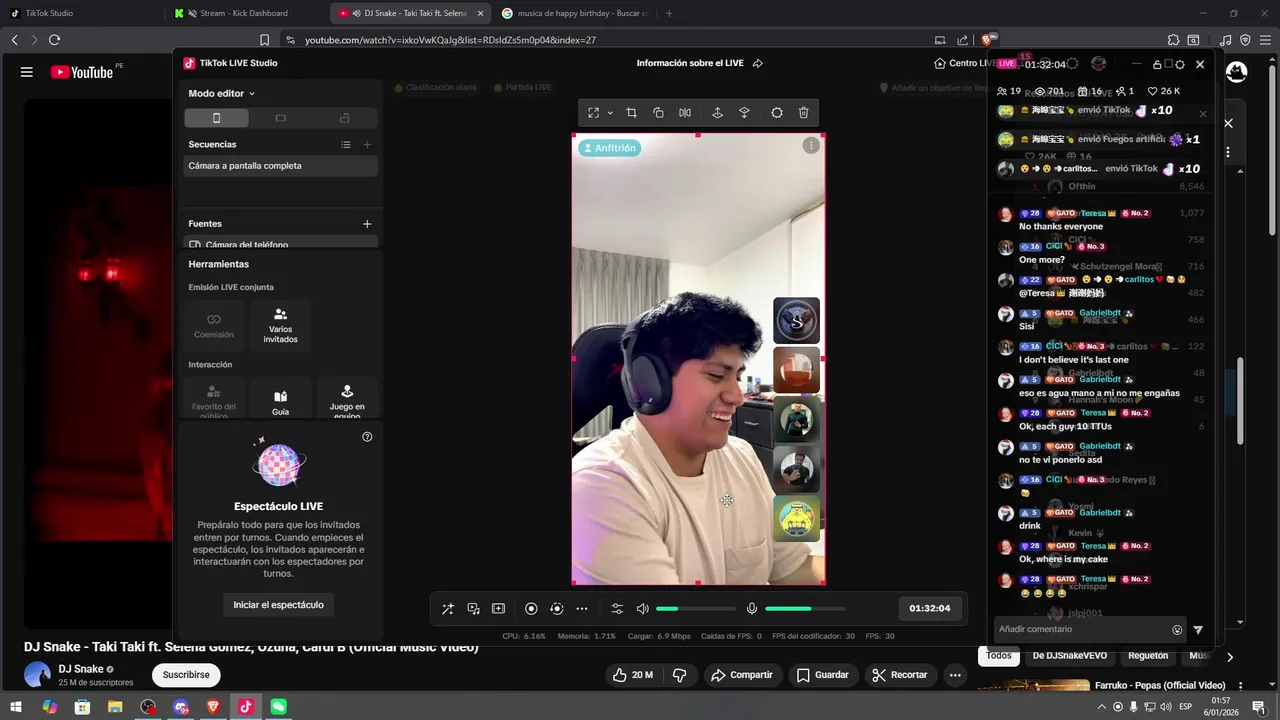Click the Compartir button
This screenshot has width=1280, height=720.
click(x=741, y=675)
